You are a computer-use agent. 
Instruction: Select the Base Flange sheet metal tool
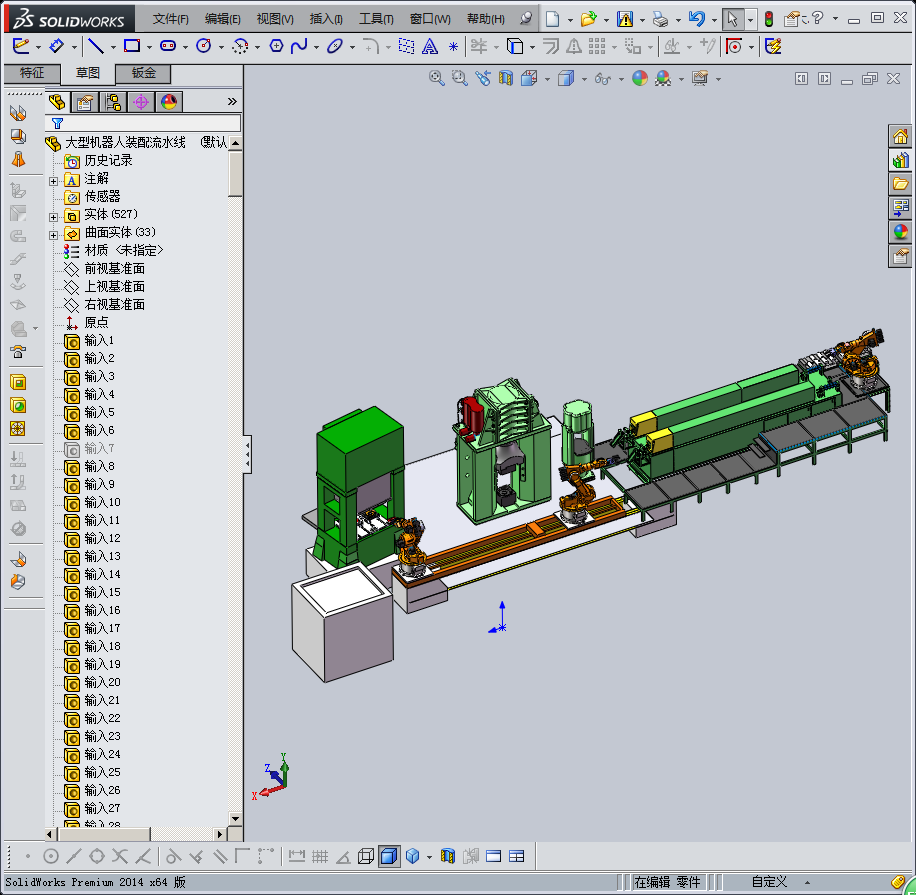click(18, 113)
